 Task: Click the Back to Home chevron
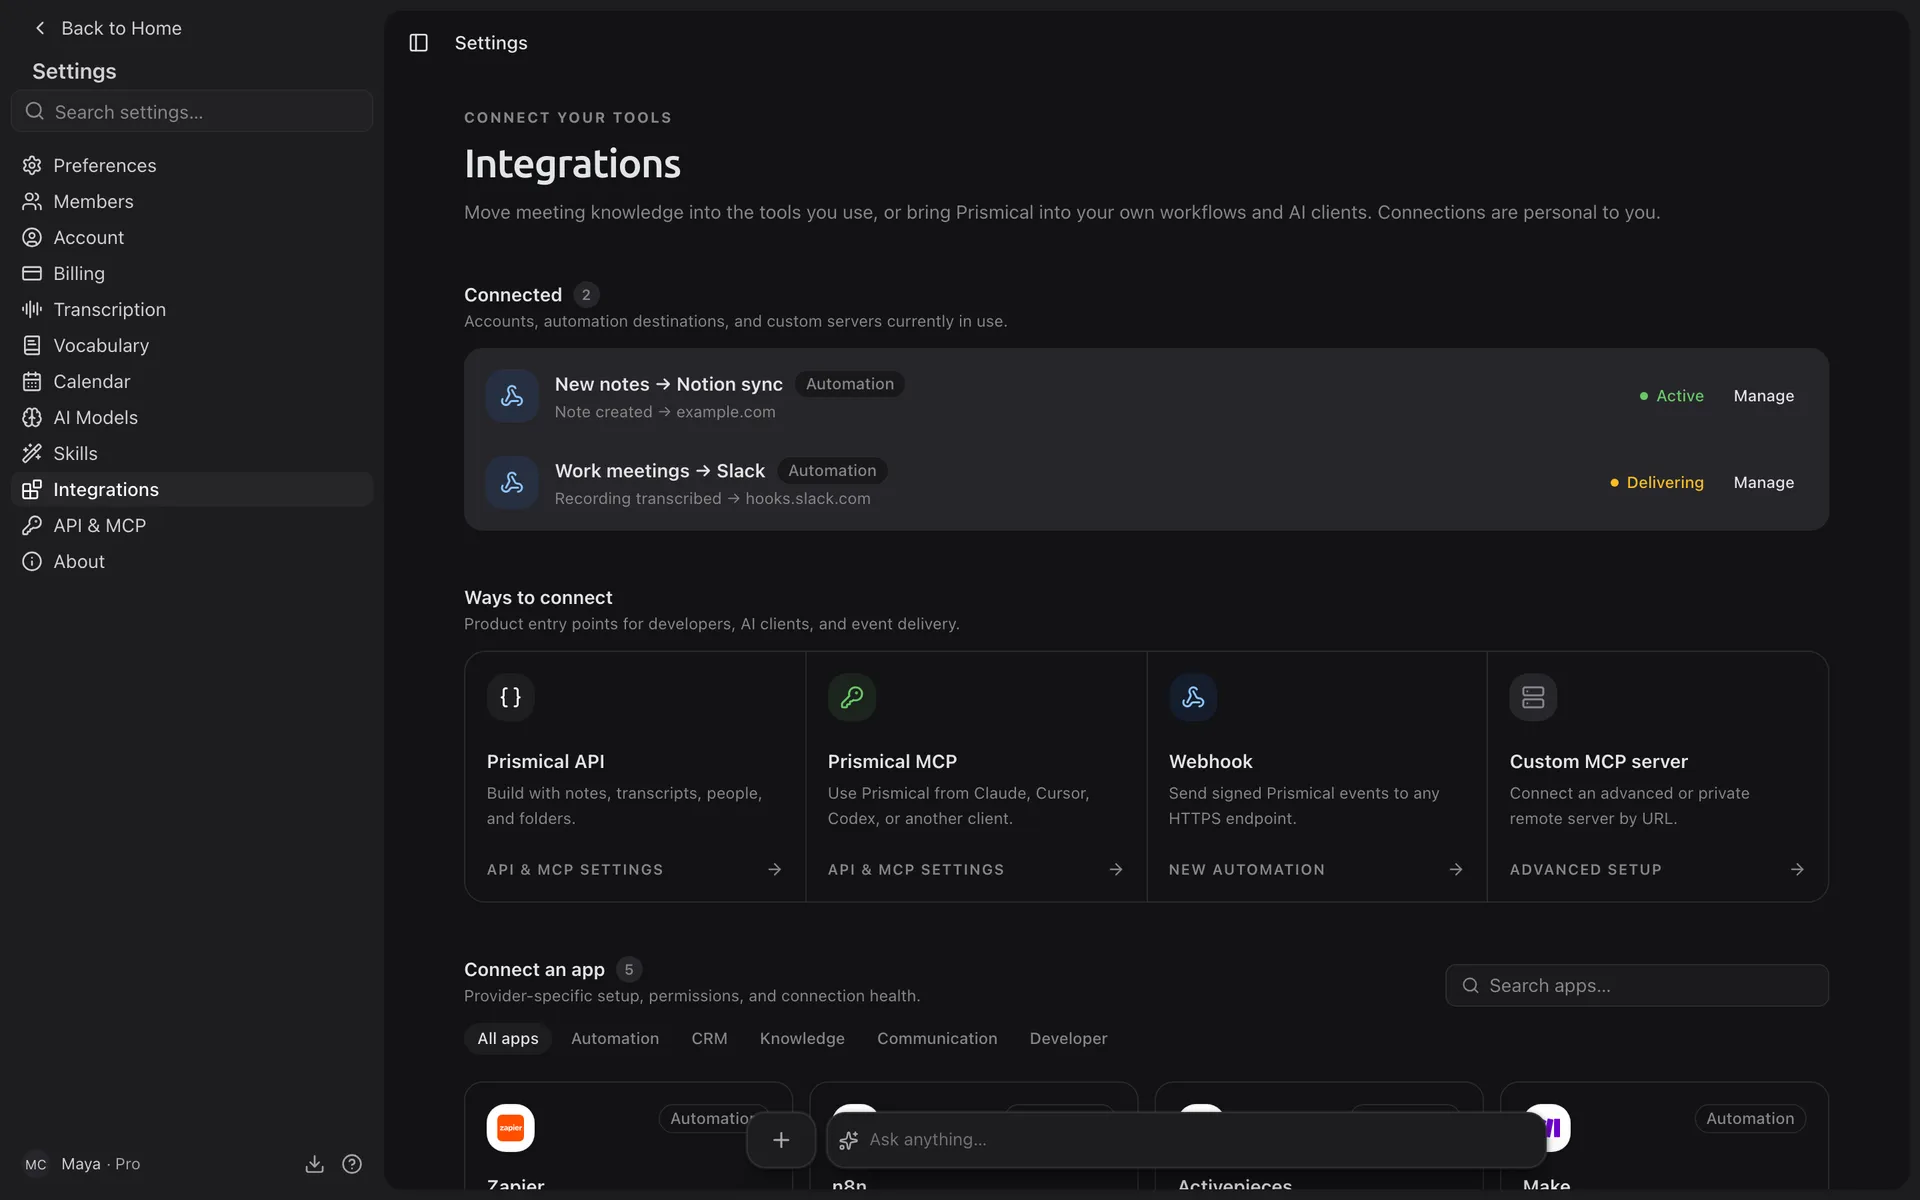40,28
